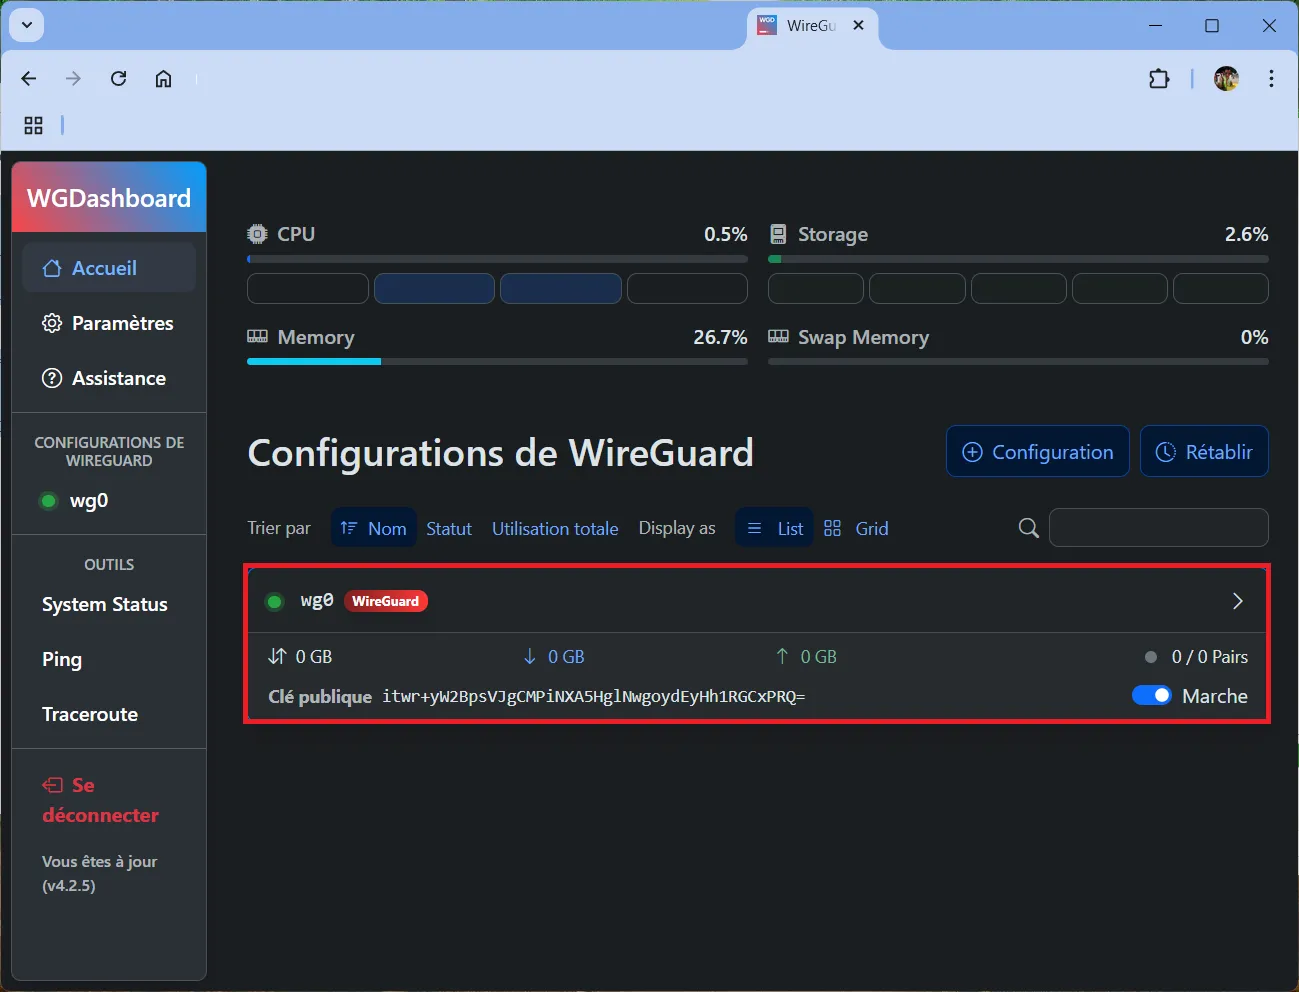1299x992 pixels.
Task: Click the 0 / 0 Pairs count
Action: [1209, 657]
